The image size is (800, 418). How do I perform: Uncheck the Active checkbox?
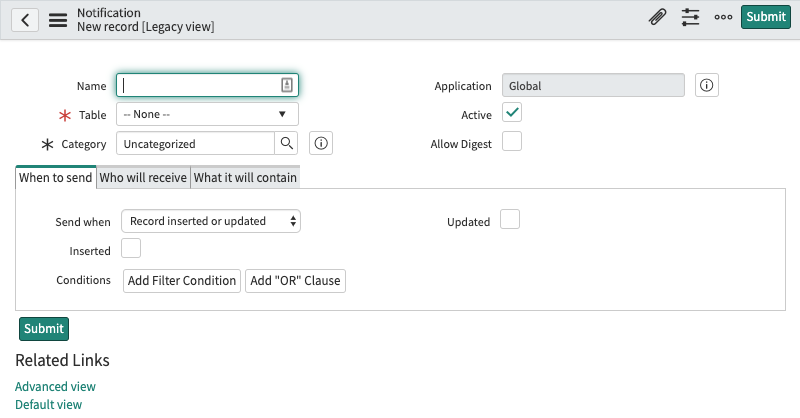[512, 112]
